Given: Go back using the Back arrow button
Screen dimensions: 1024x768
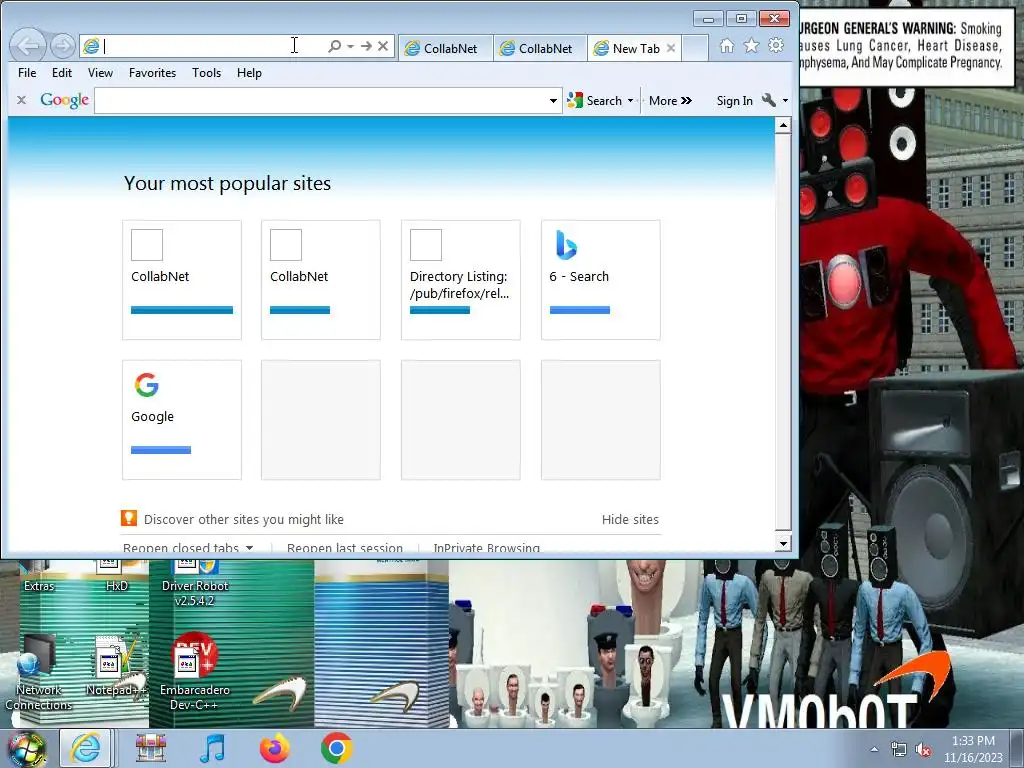Looking at the screenshot, I should point(29,46).
